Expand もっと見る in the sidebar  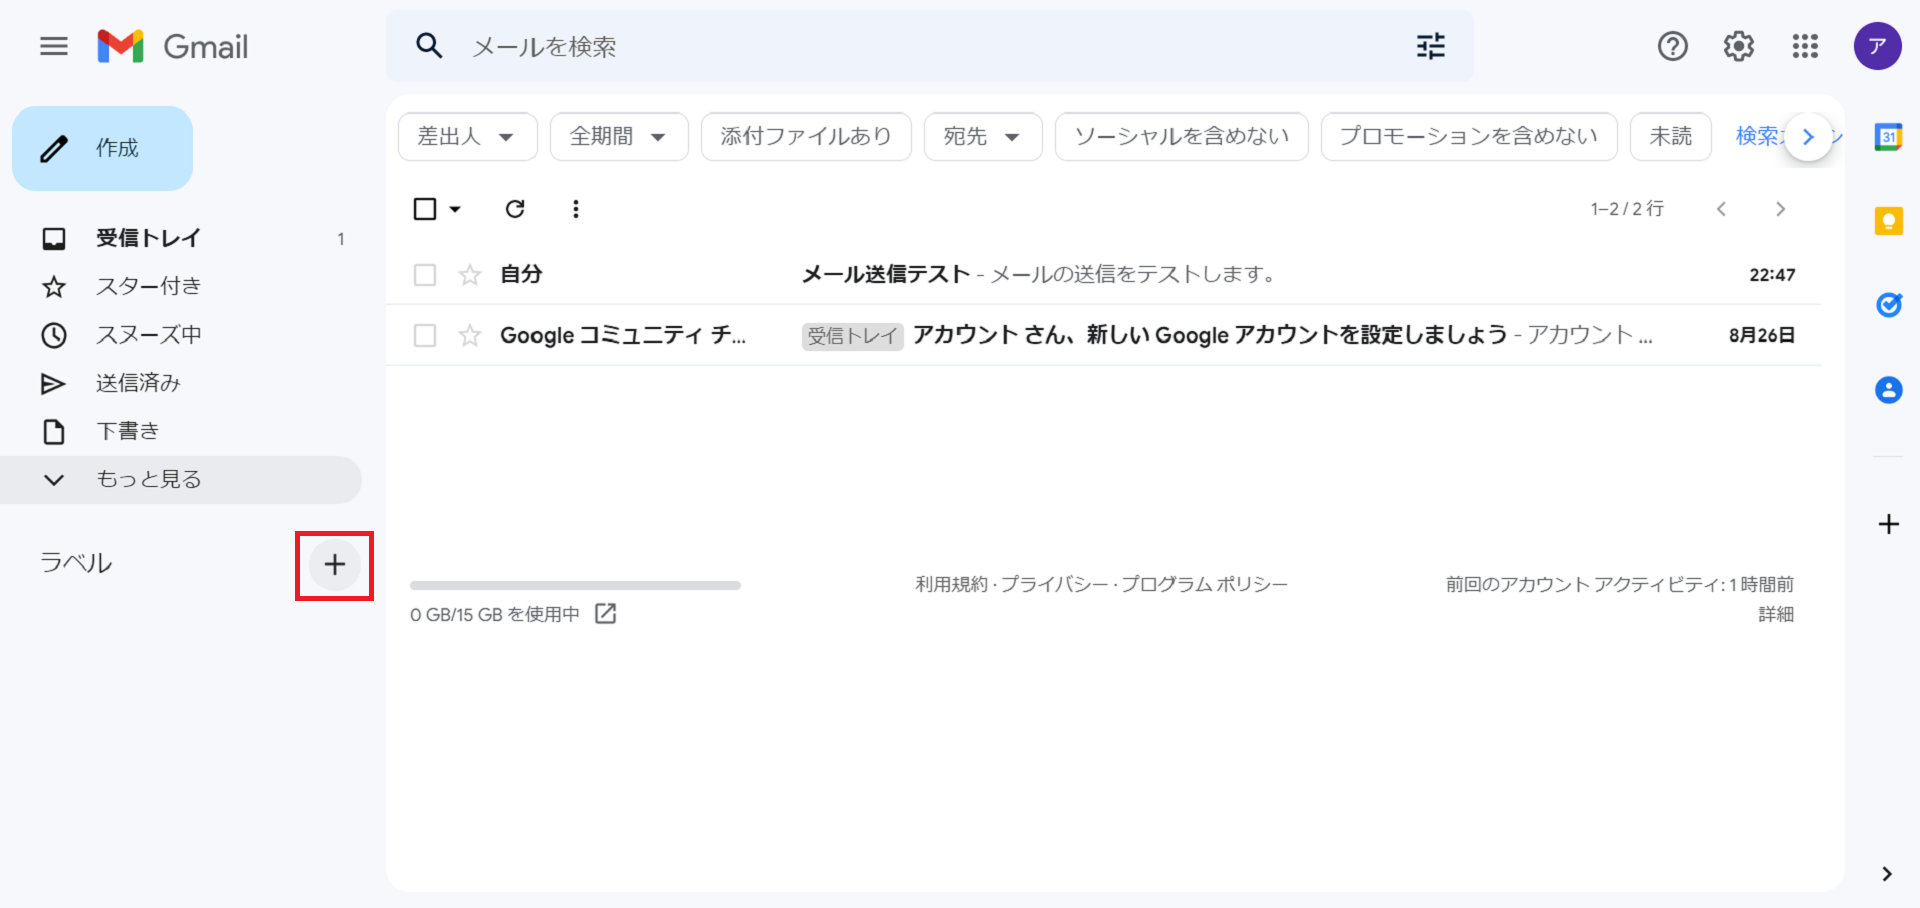(148, 480)
